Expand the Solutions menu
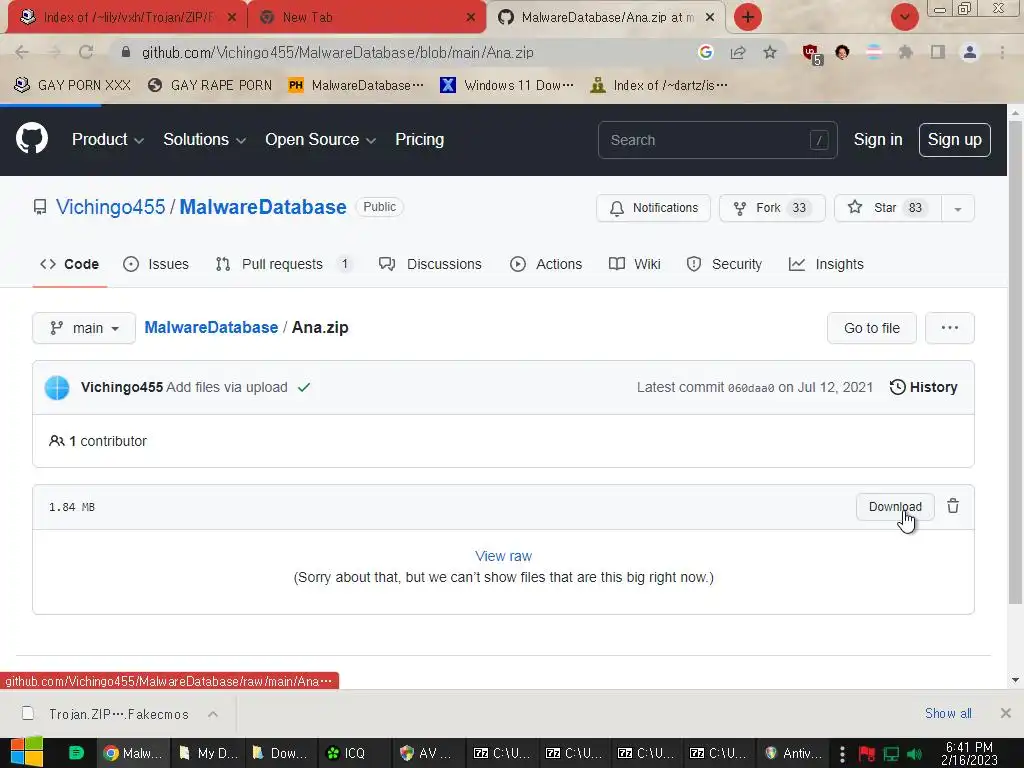 pos(204,139)
